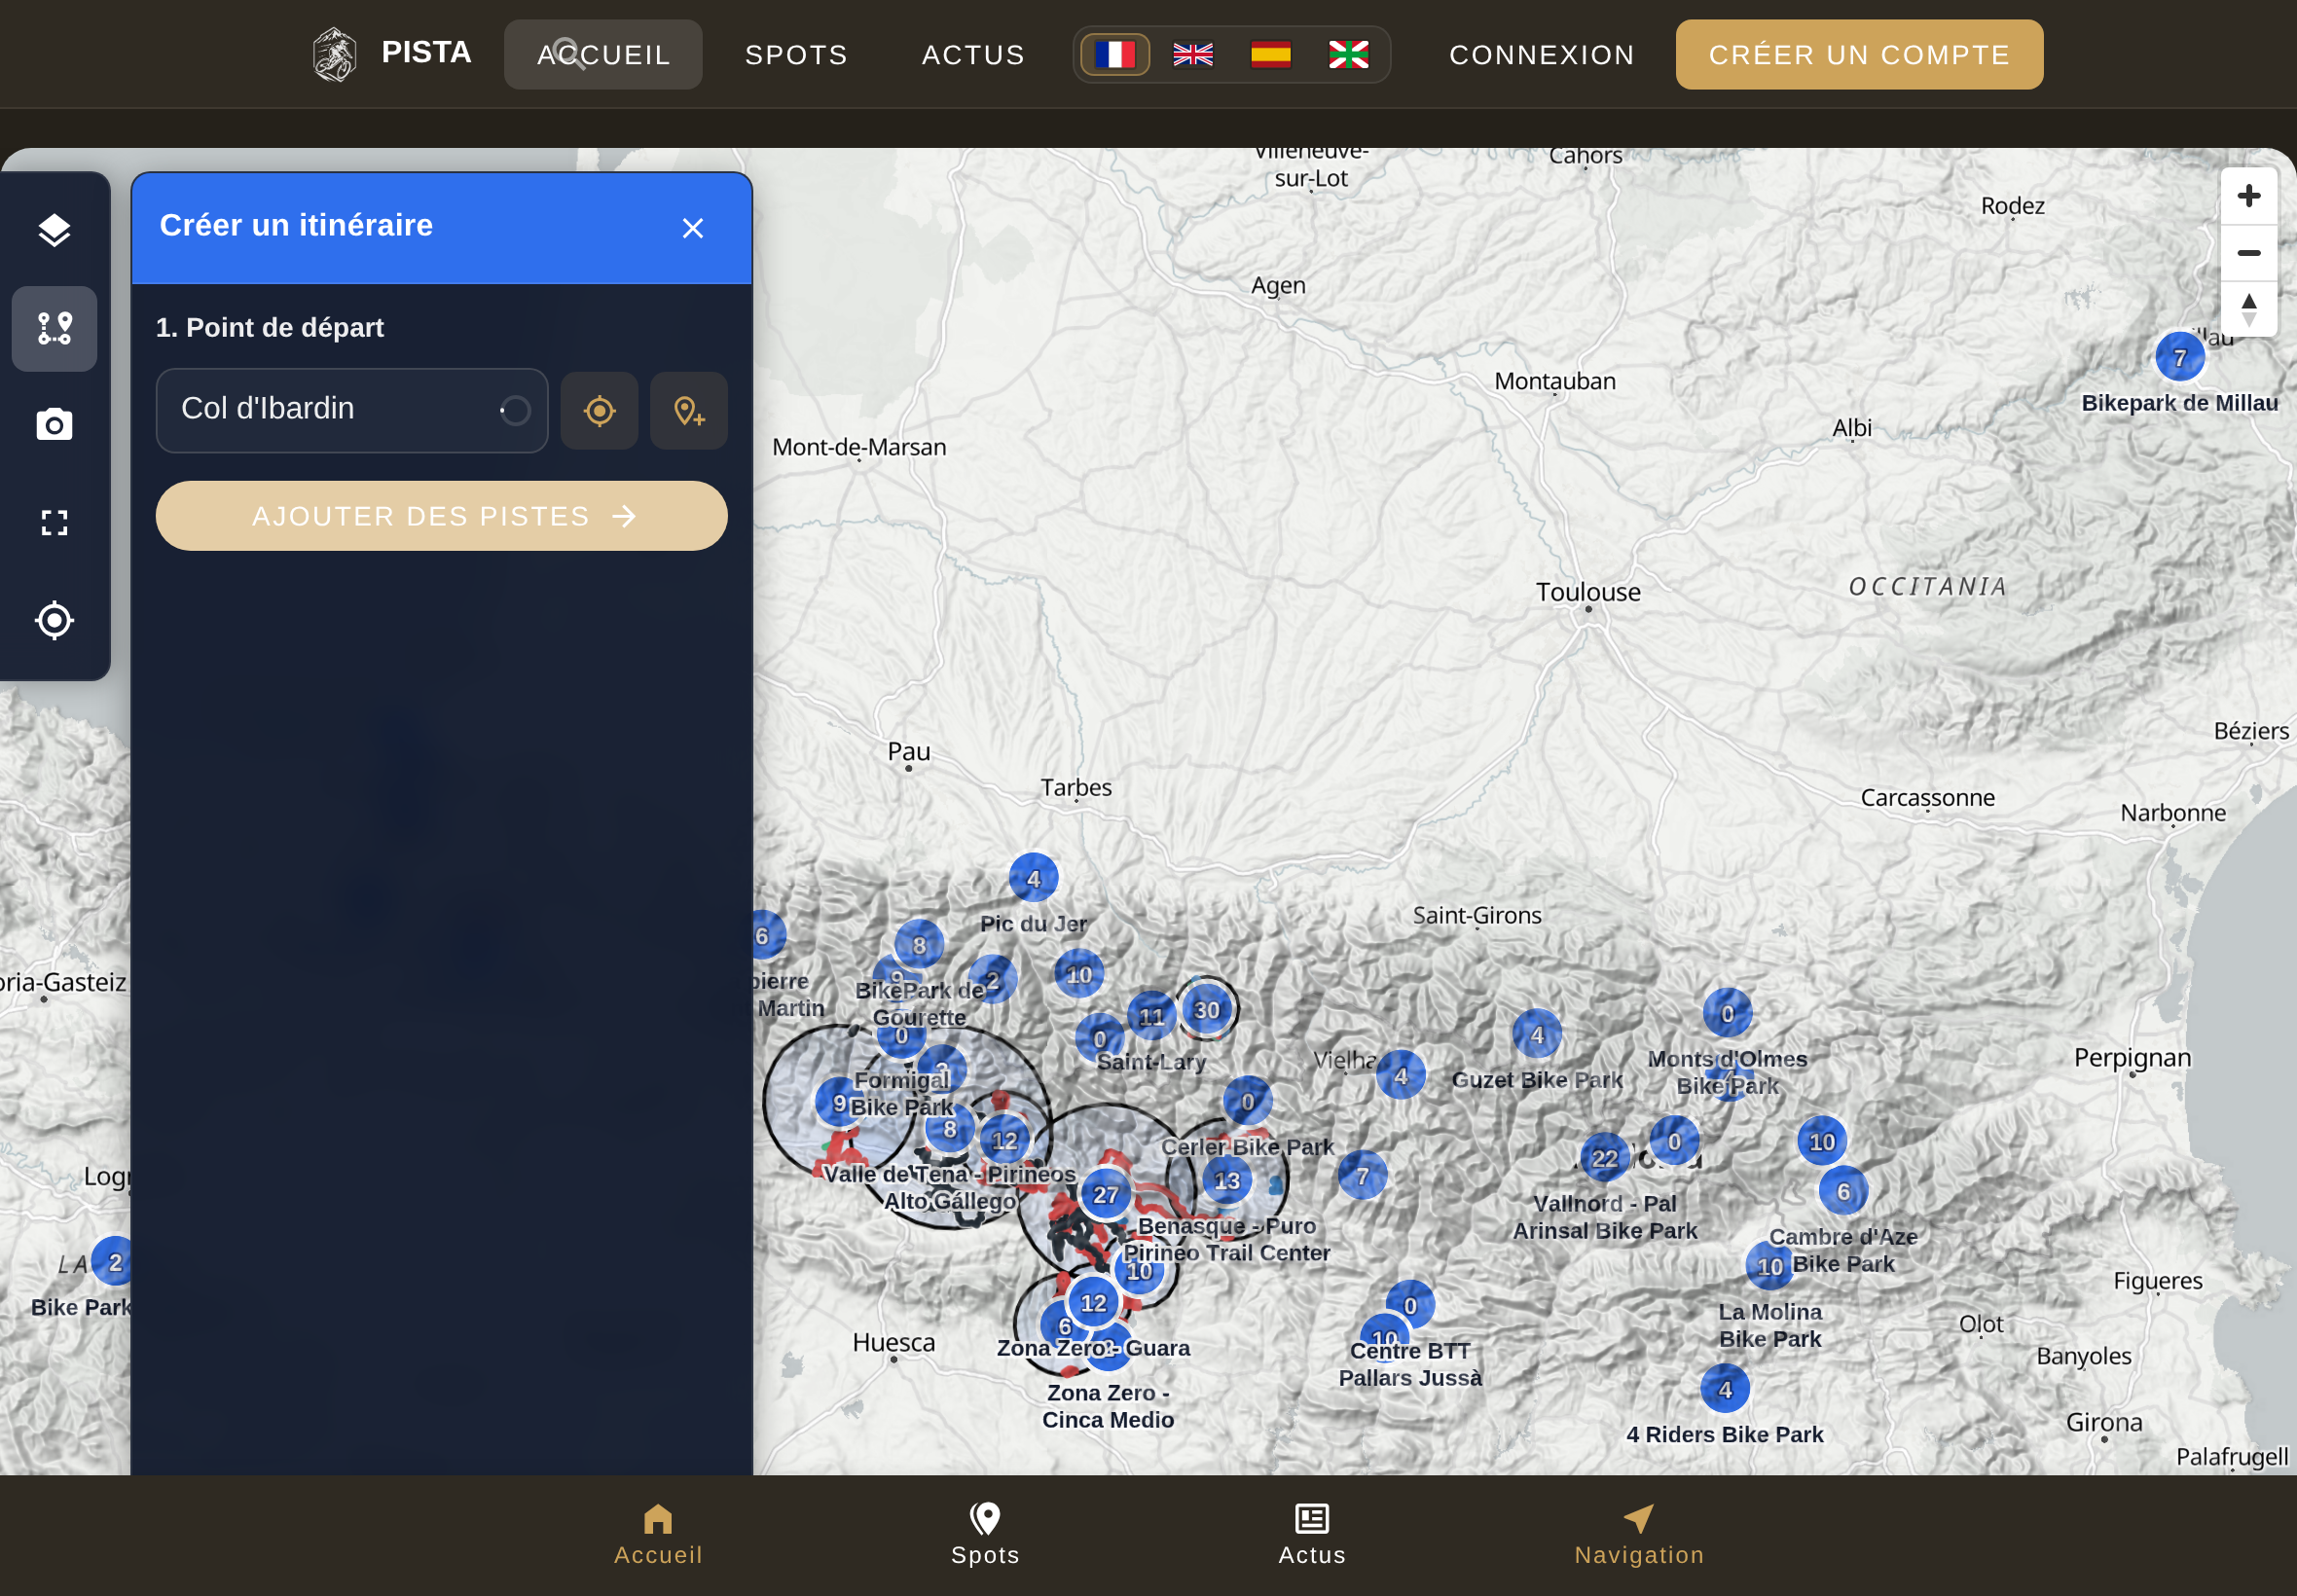Open the map layers panel

point(54,230)
